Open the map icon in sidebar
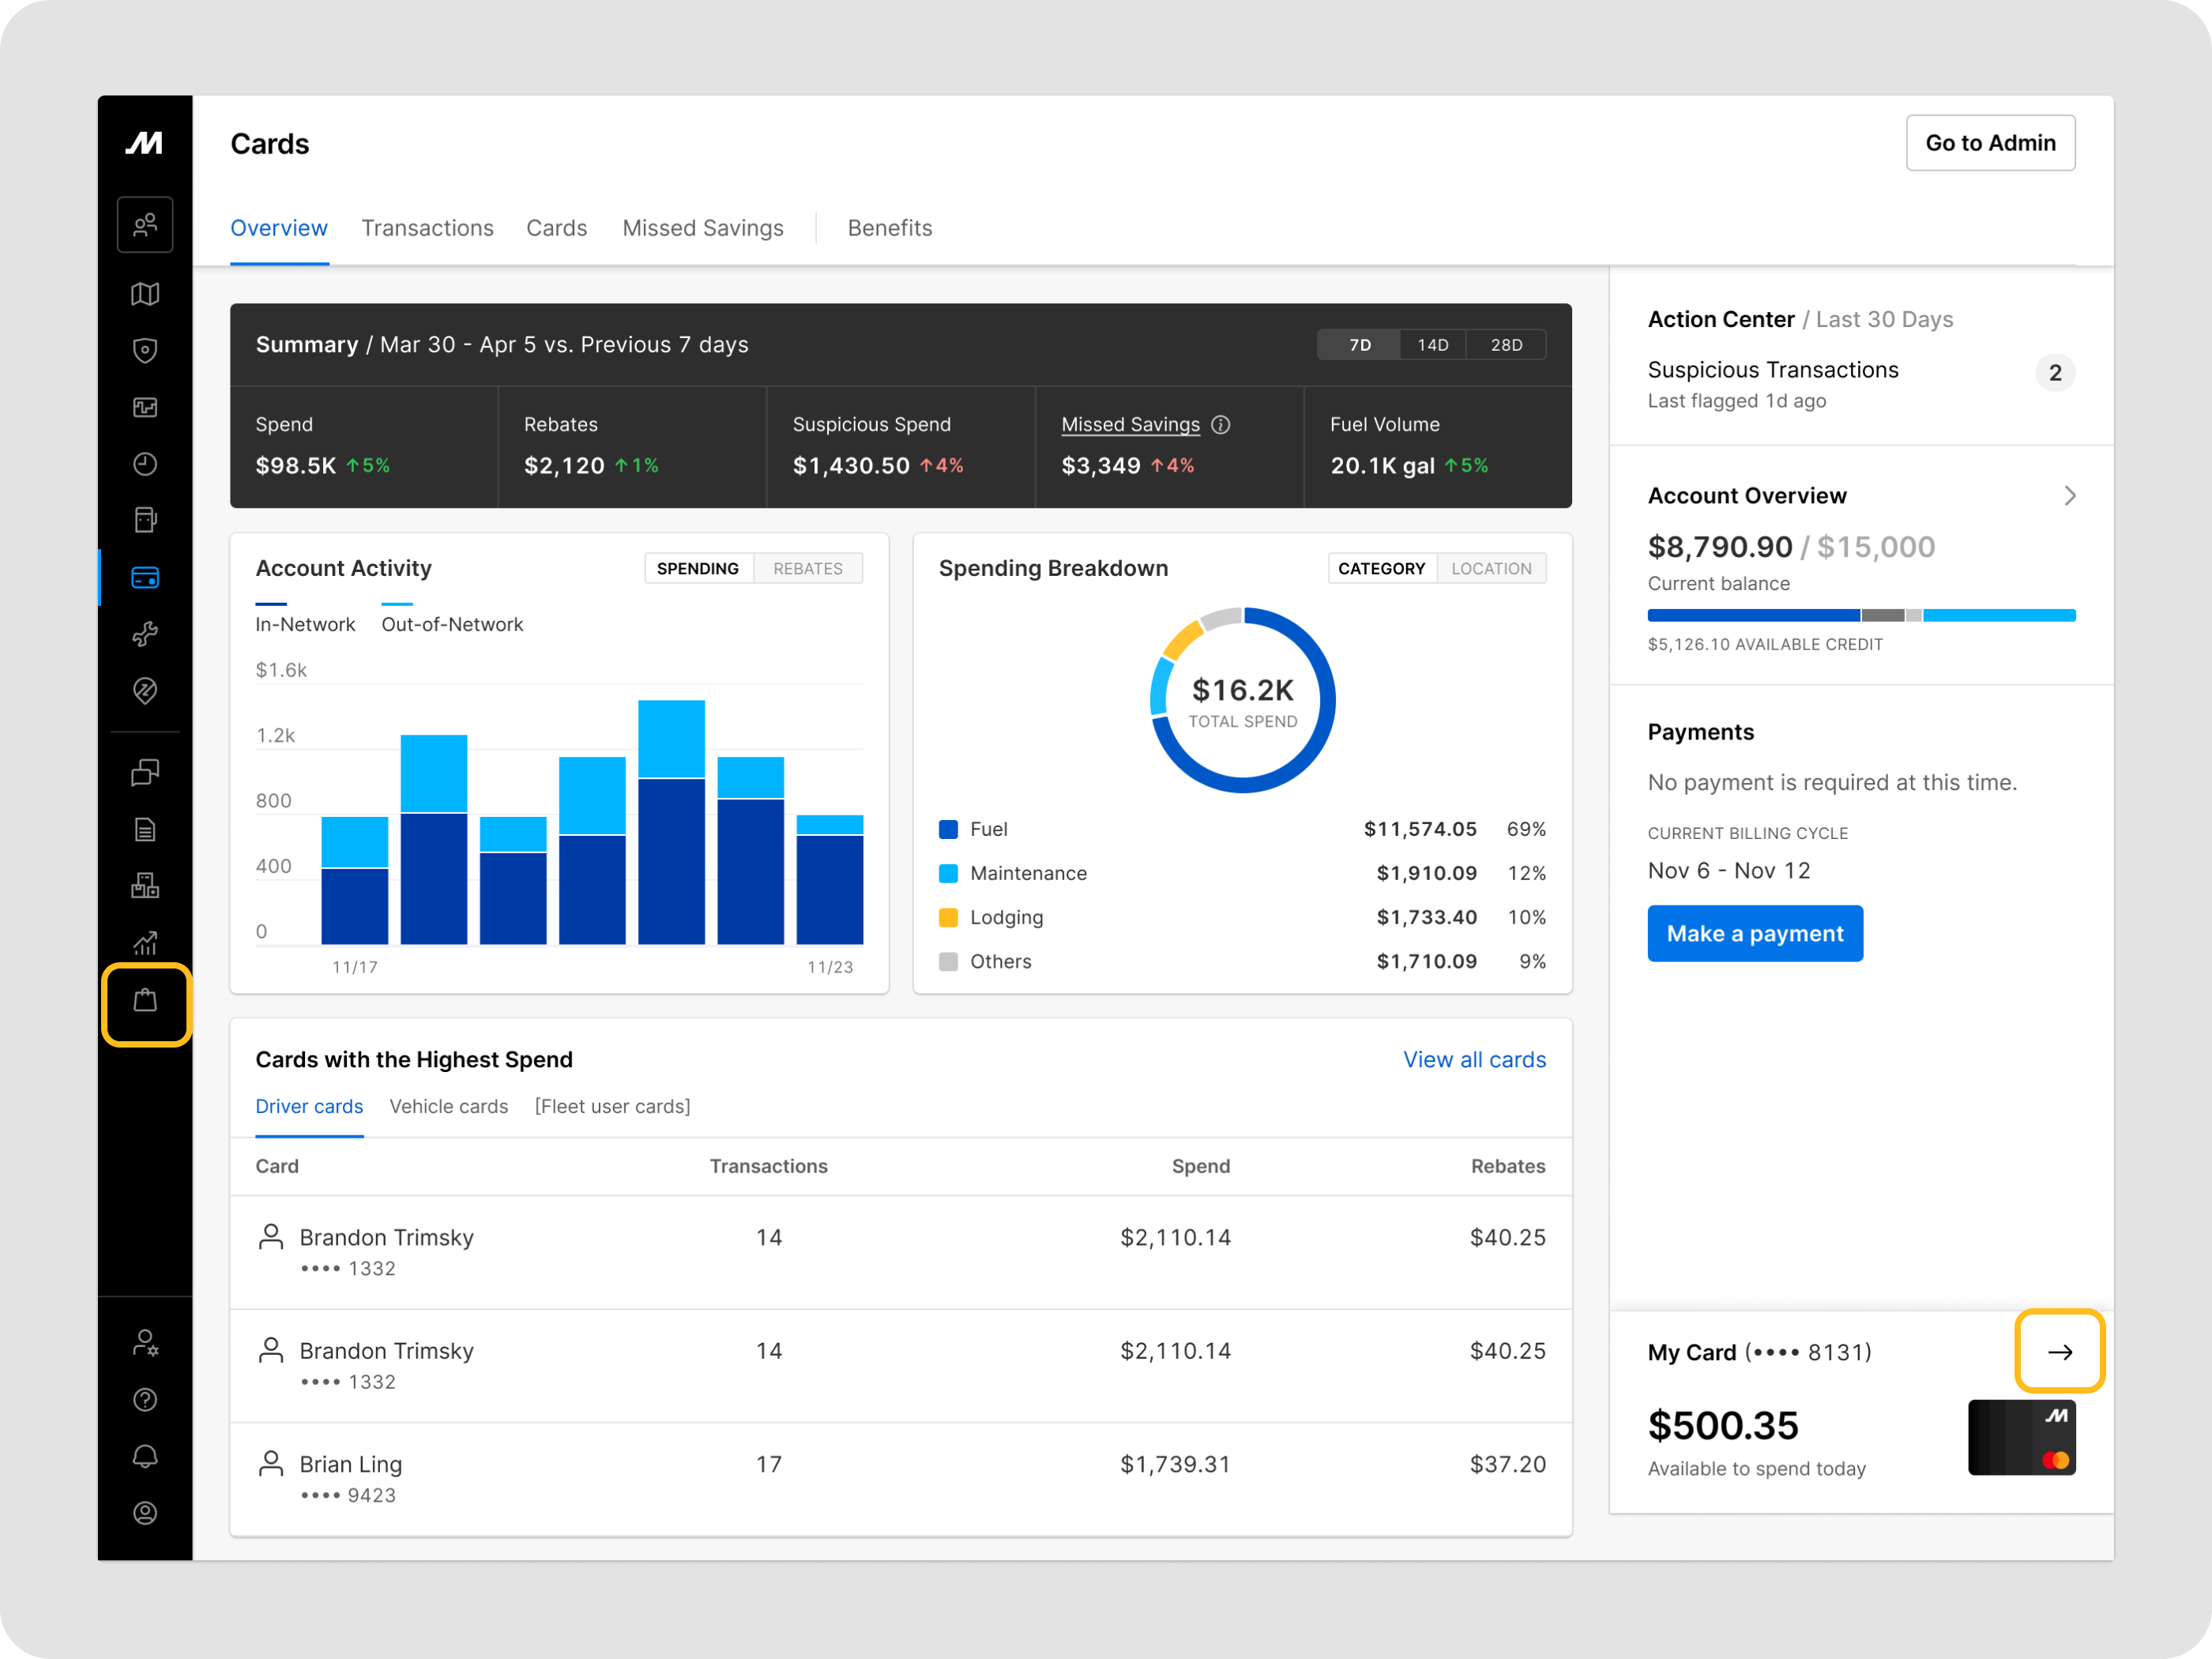This screenshot has height=1659, width=2212. coord(145,294)
